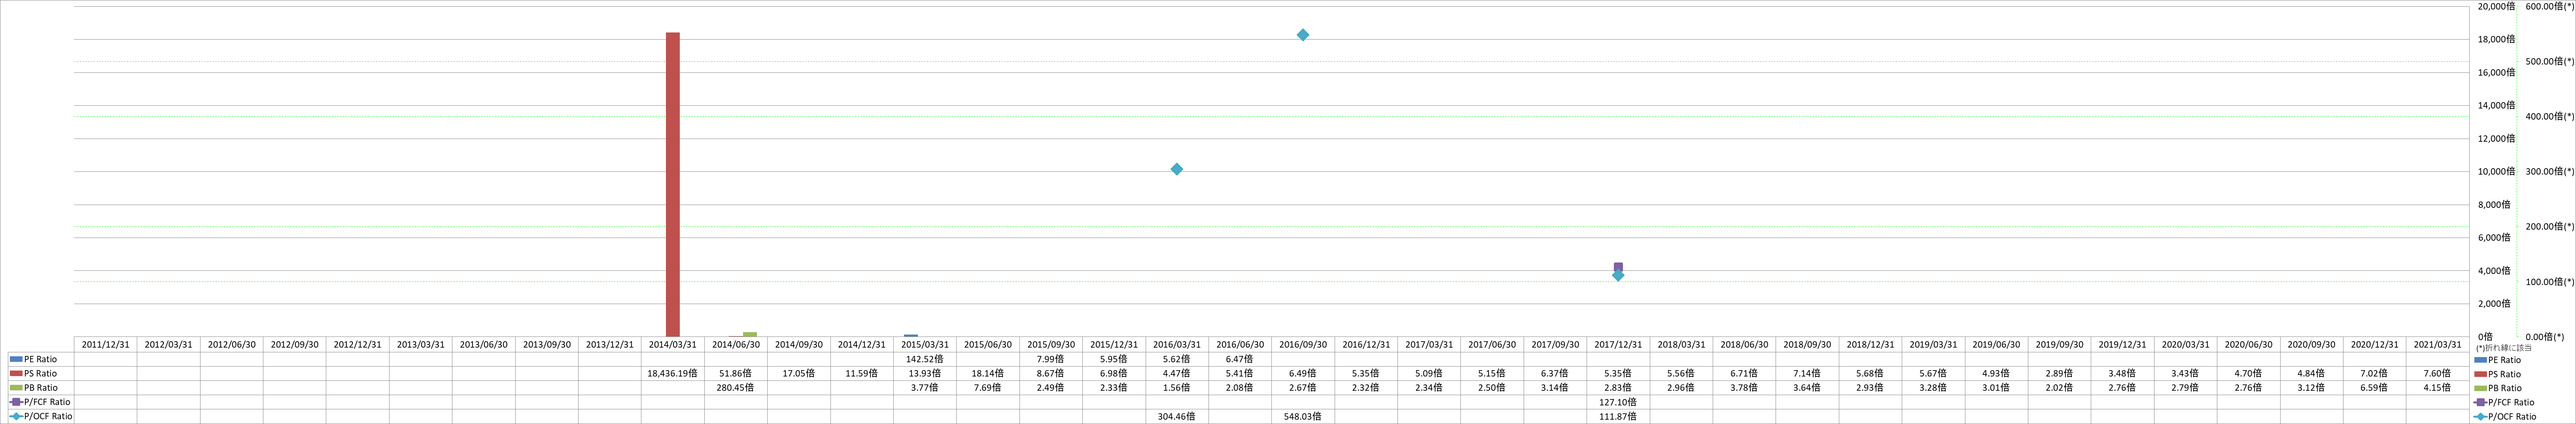
Task: Click the 13.93倍 PS Ratio cell
Action: pos(925,373)
